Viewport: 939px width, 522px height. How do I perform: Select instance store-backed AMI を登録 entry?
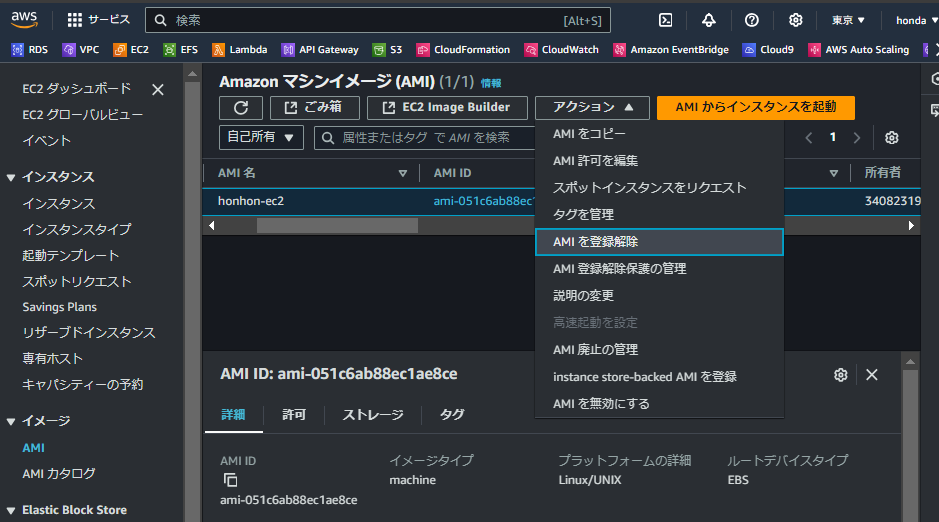click(659, 377)
